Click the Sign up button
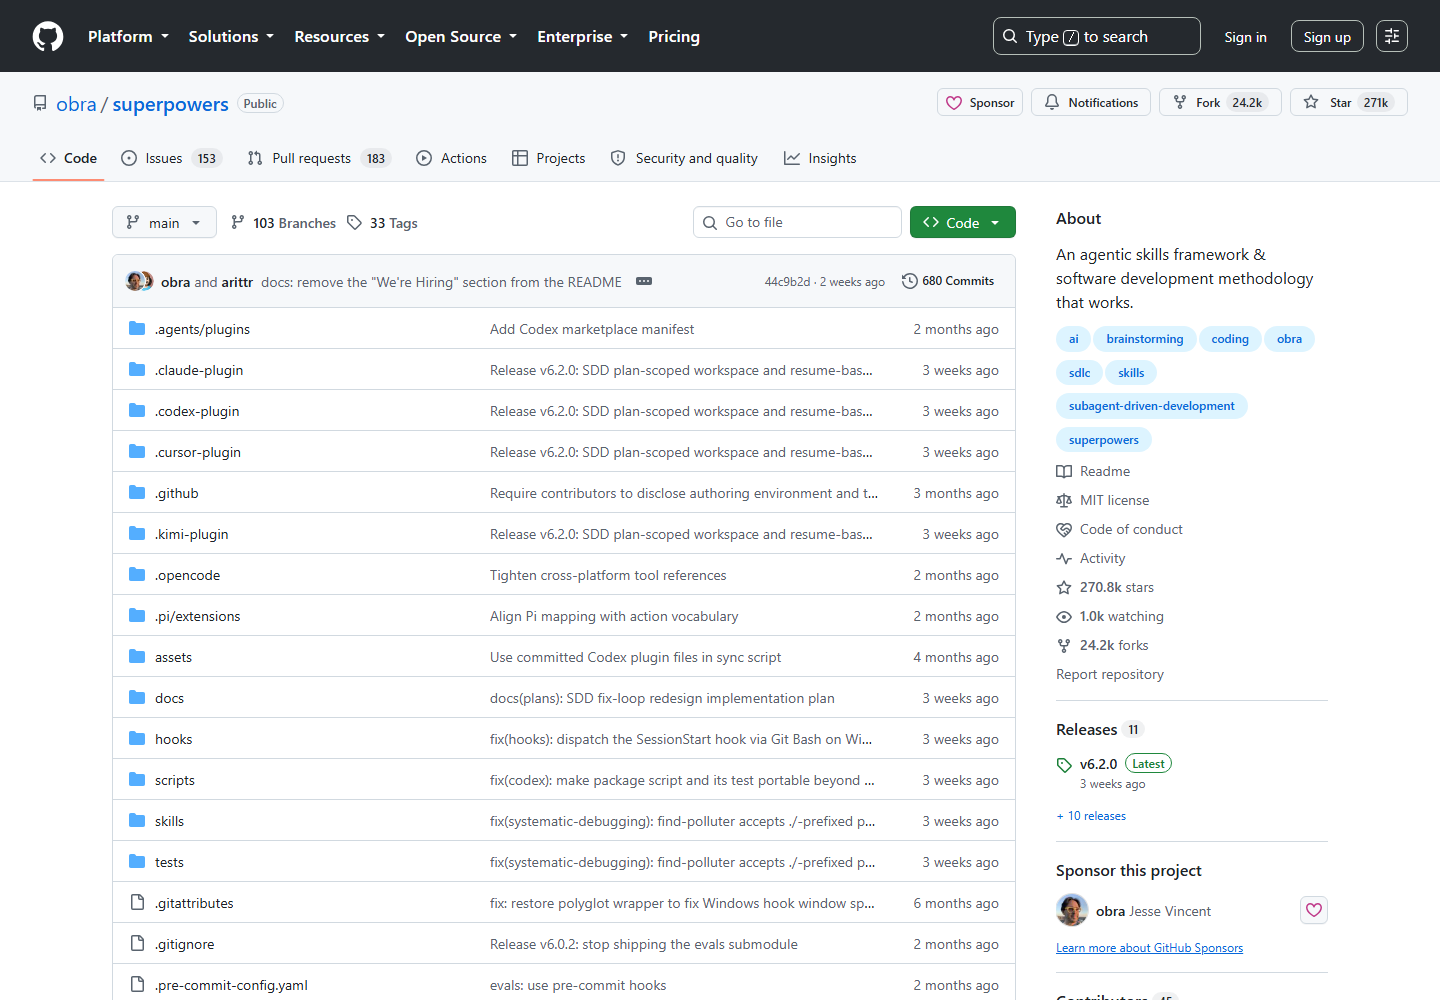This screenshot has height=1000, width=1440. [1327, 36]
